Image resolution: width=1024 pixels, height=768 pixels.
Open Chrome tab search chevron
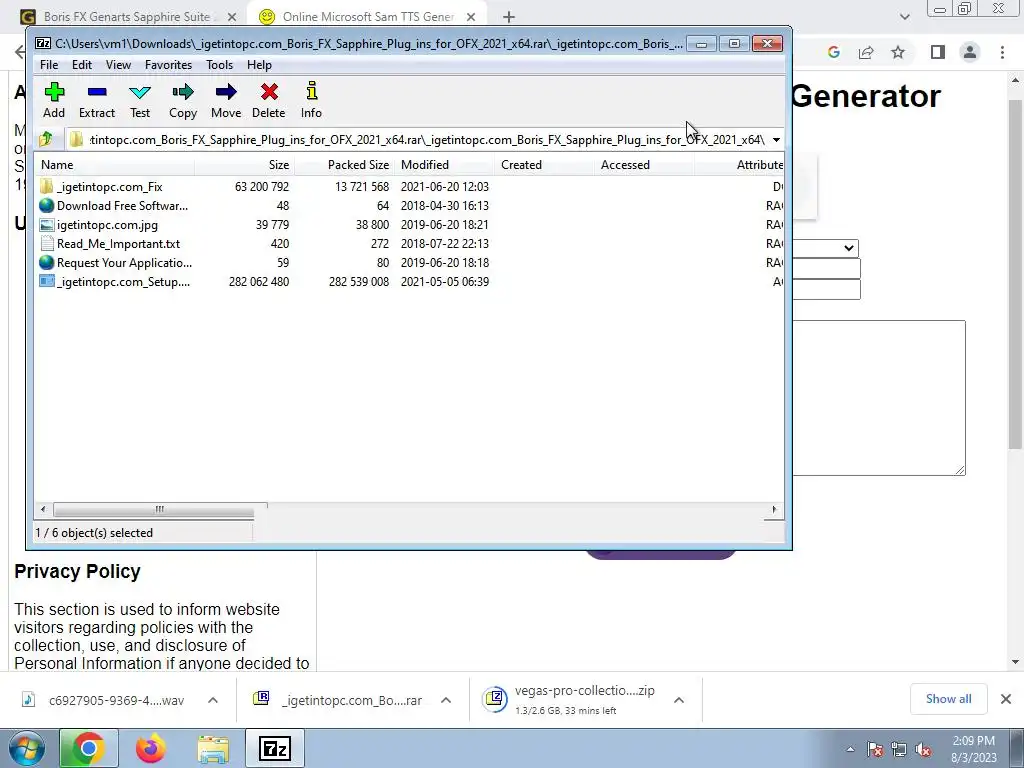point(904,17)
